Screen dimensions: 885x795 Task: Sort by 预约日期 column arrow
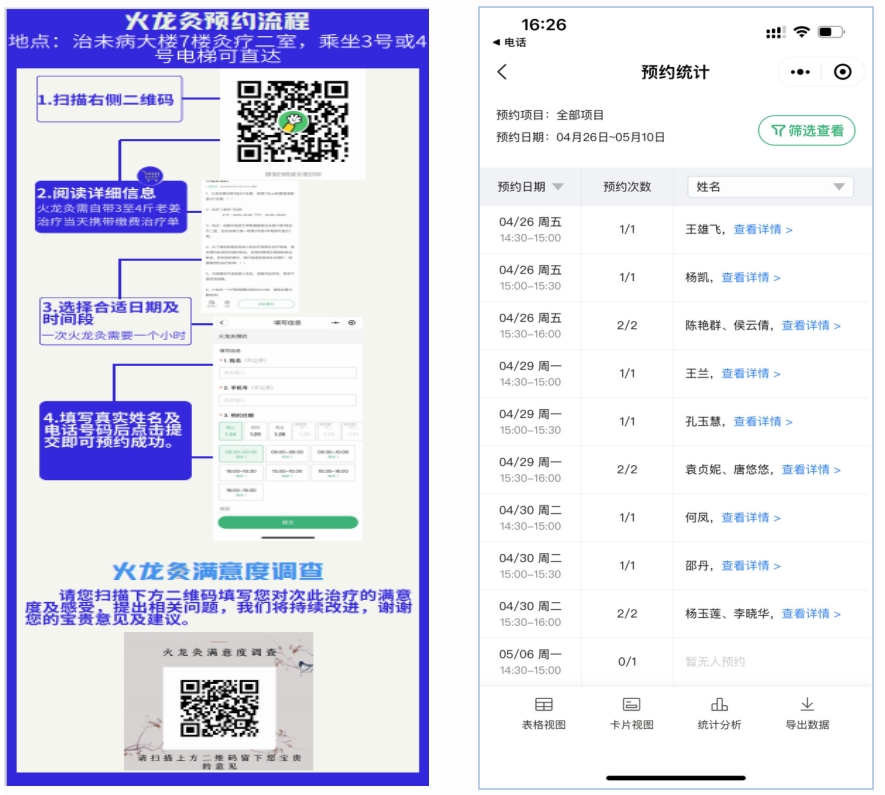tap(558, 187)
